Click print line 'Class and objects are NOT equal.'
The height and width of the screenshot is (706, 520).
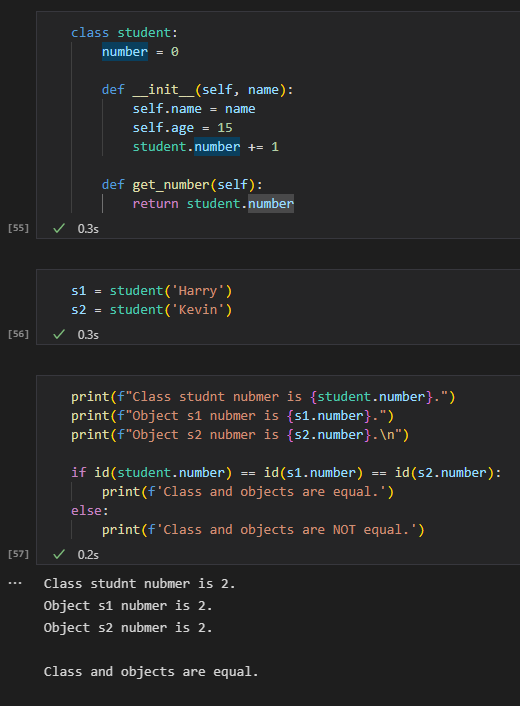pyautogui.click(x=263, y=530)
